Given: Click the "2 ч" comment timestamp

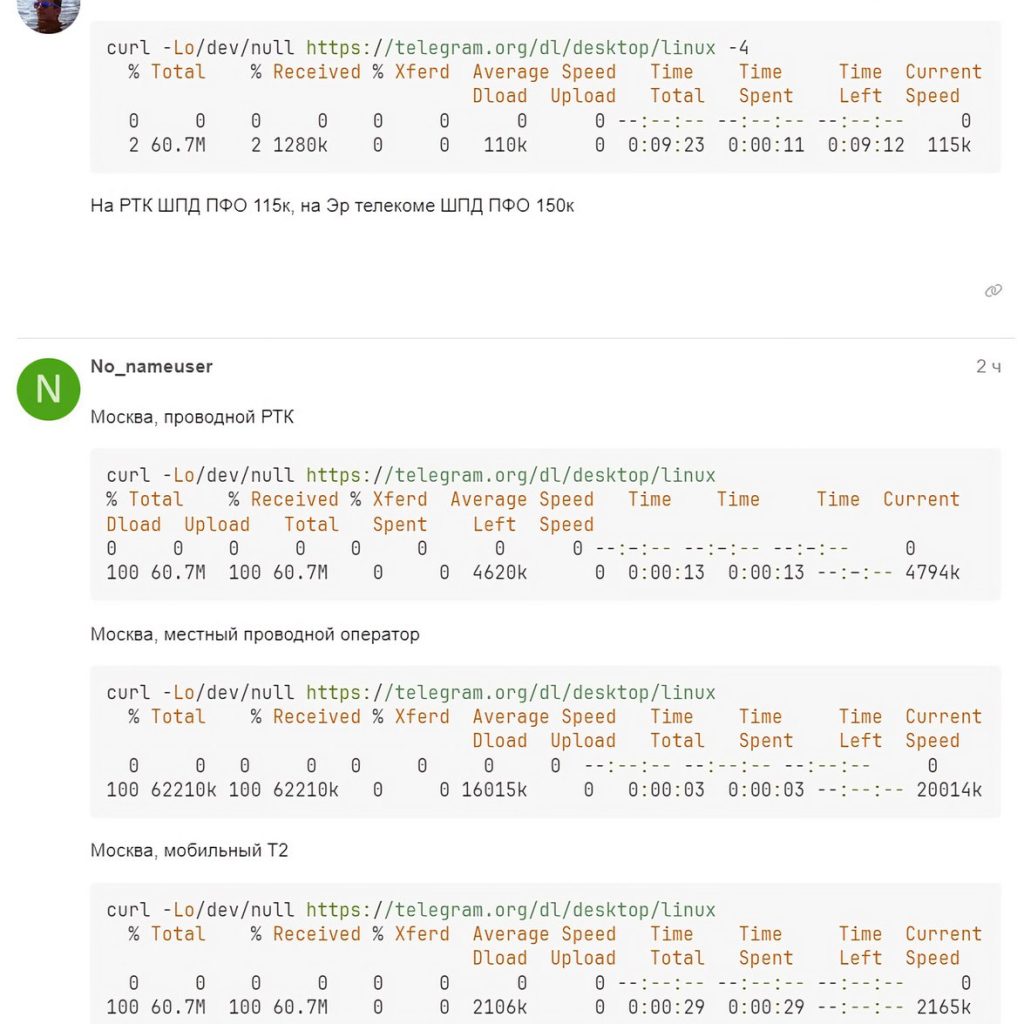Looking at the screenshot, I should 988,367.
